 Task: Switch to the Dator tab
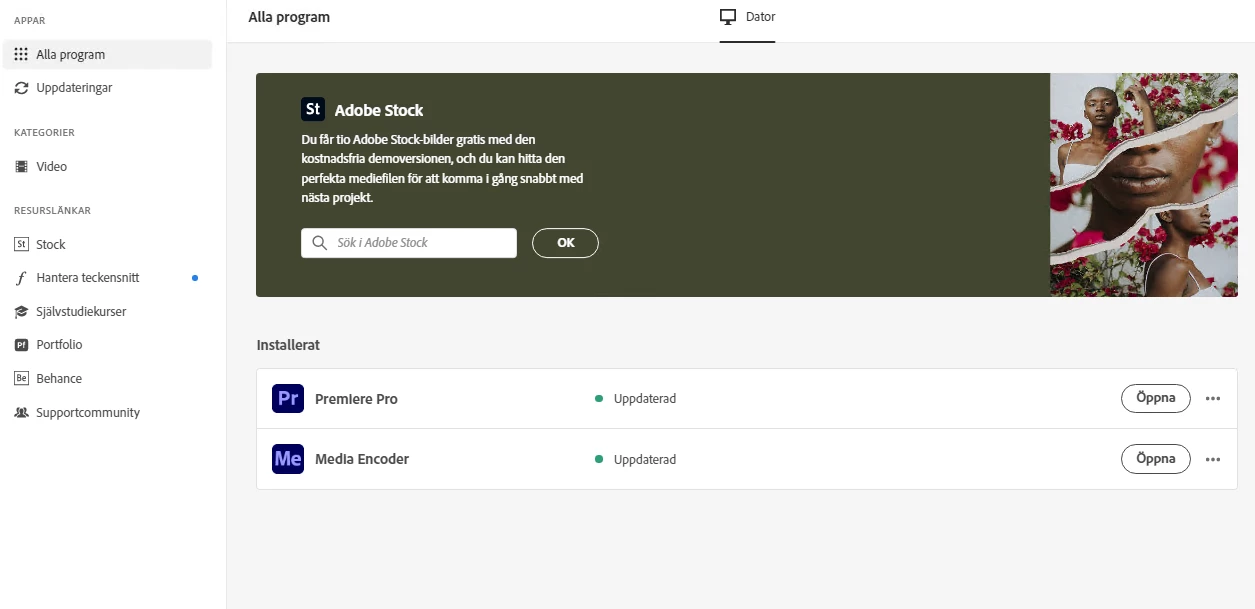click(x=748, y=18)
